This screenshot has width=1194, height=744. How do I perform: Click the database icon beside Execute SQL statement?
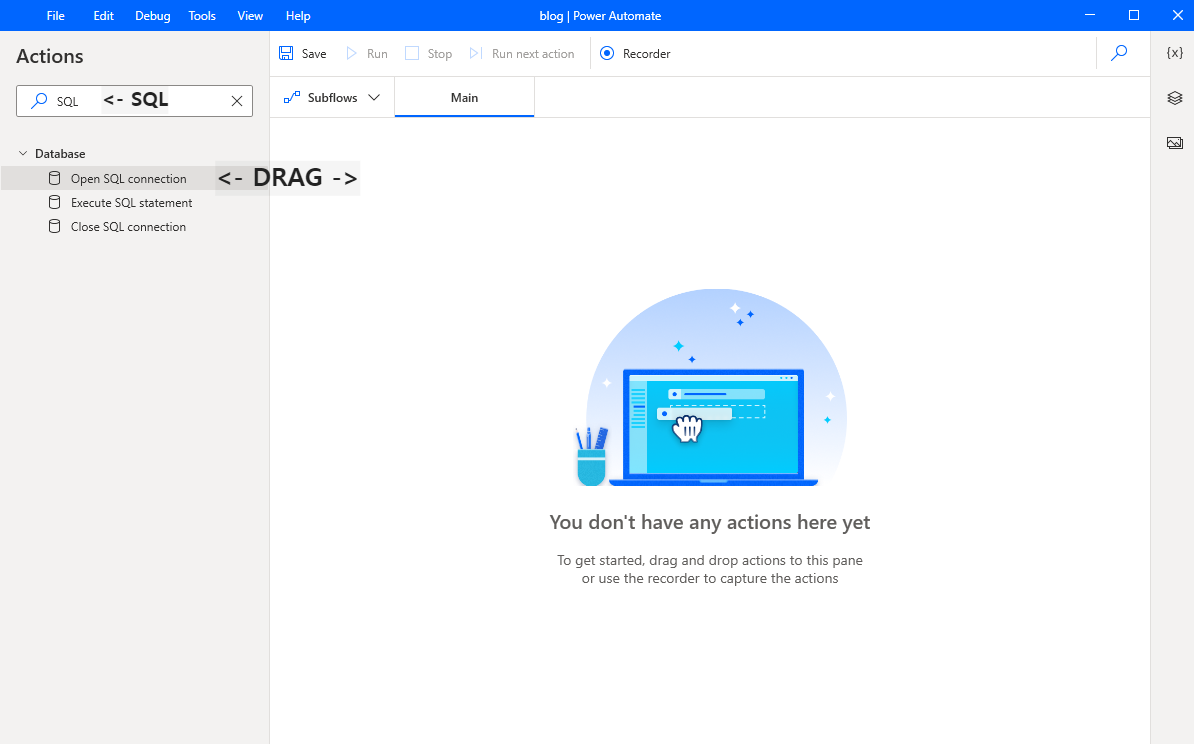point(54,202)
